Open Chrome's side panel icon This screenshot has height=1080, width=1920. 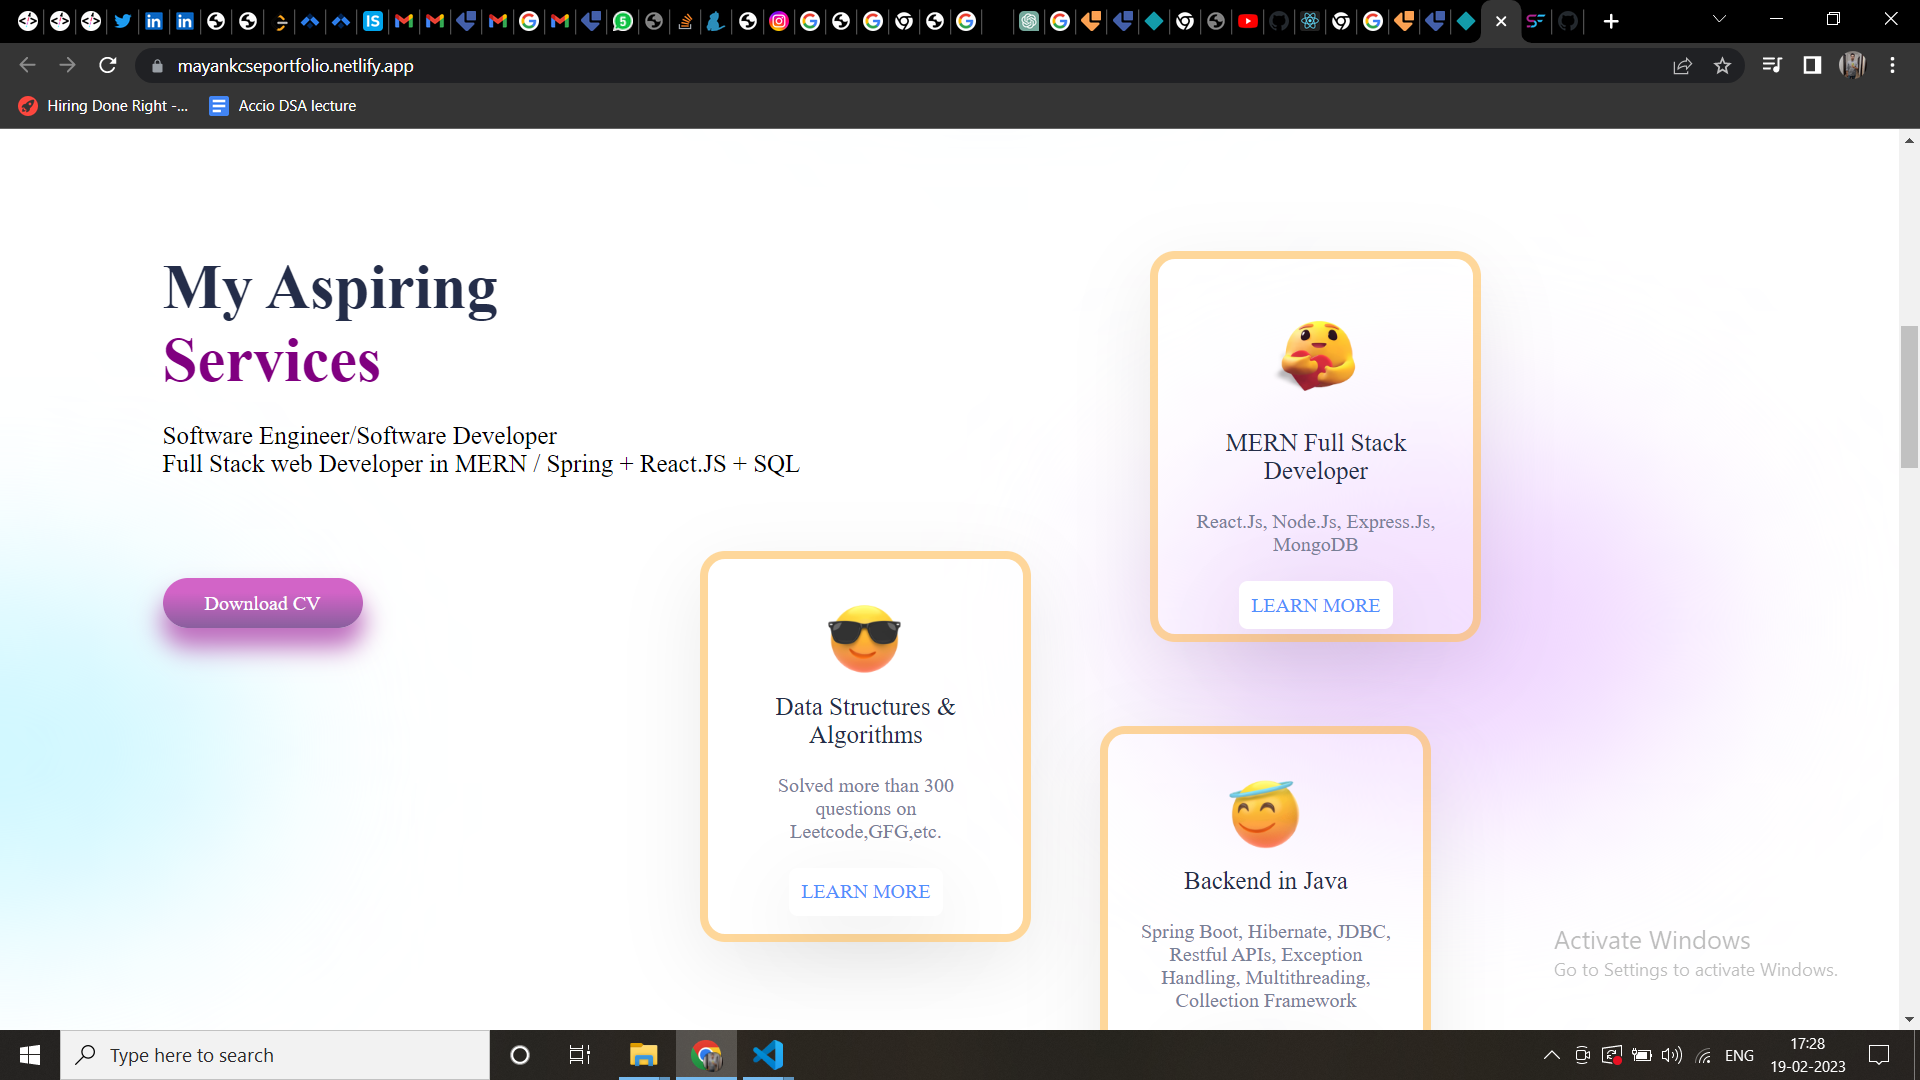(1811, 65)
